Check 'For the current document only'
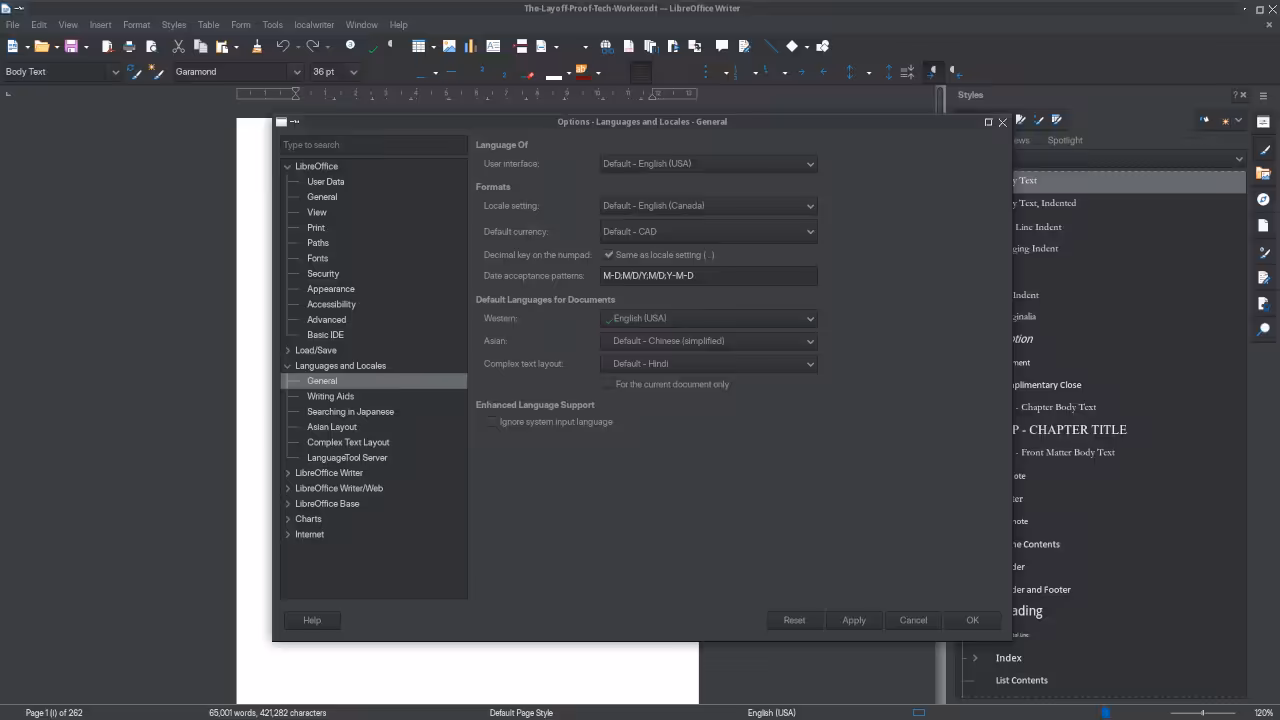The width and height of the screenshot is (1280, 720). (x=608, y=384)
